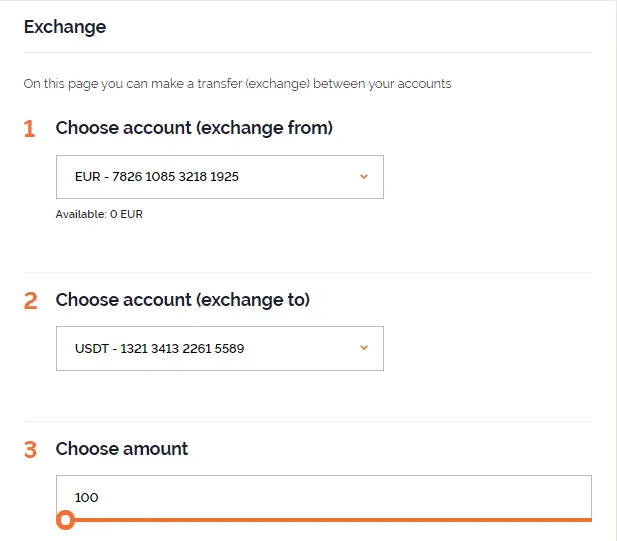Click the Available: 0 EUR balance label
Viewport: 617px width, 541px height.
(x=99, y=214)
